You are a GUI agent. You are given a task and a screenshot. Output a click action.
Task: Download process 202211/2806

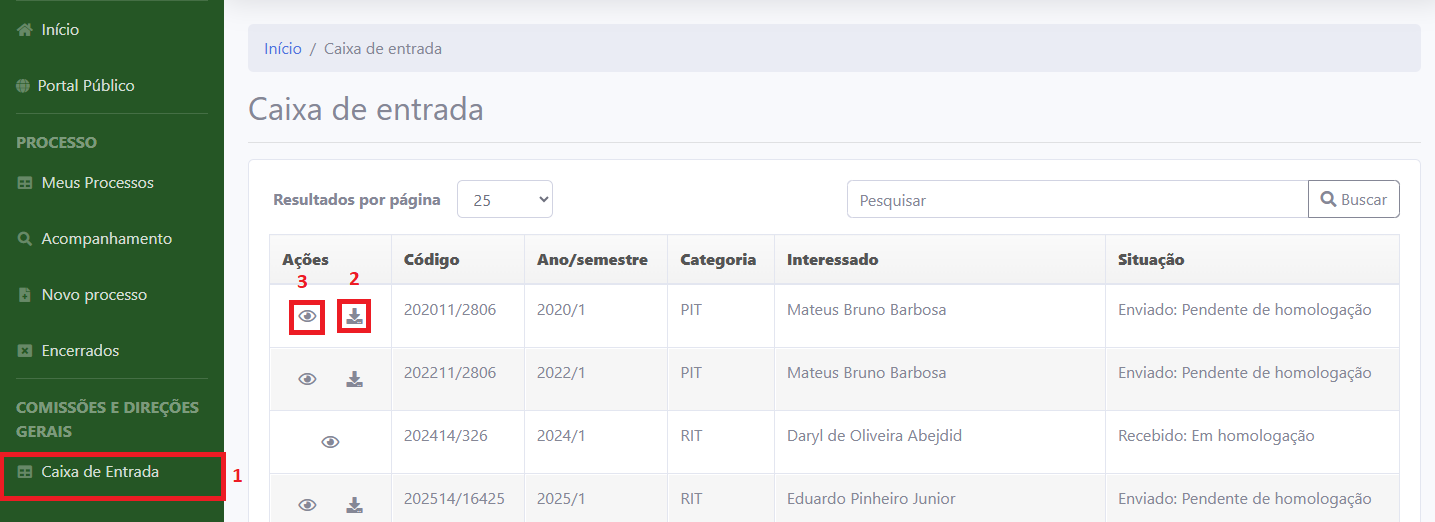(x=354, y=379)
